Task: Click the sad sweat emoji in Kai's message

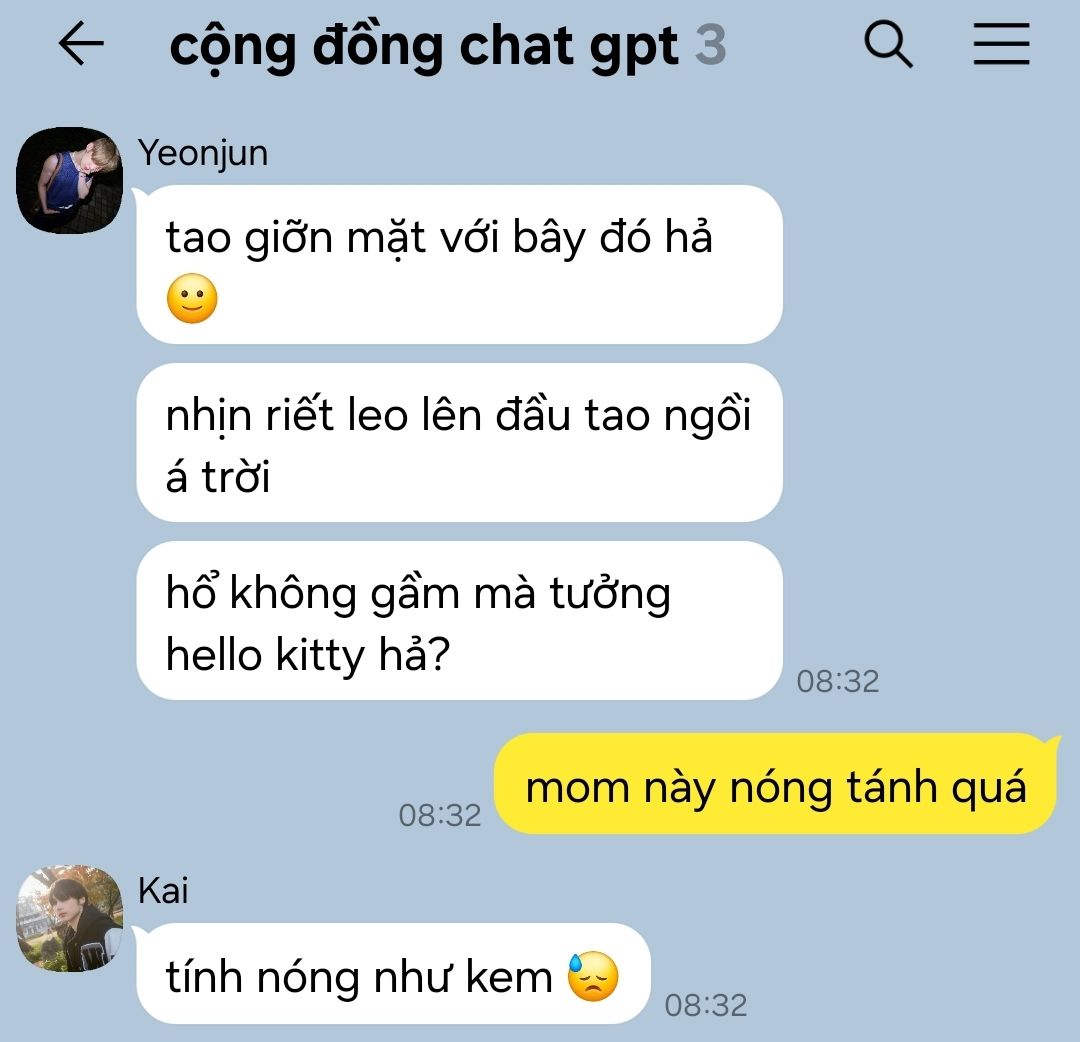Action: [592, 977]
